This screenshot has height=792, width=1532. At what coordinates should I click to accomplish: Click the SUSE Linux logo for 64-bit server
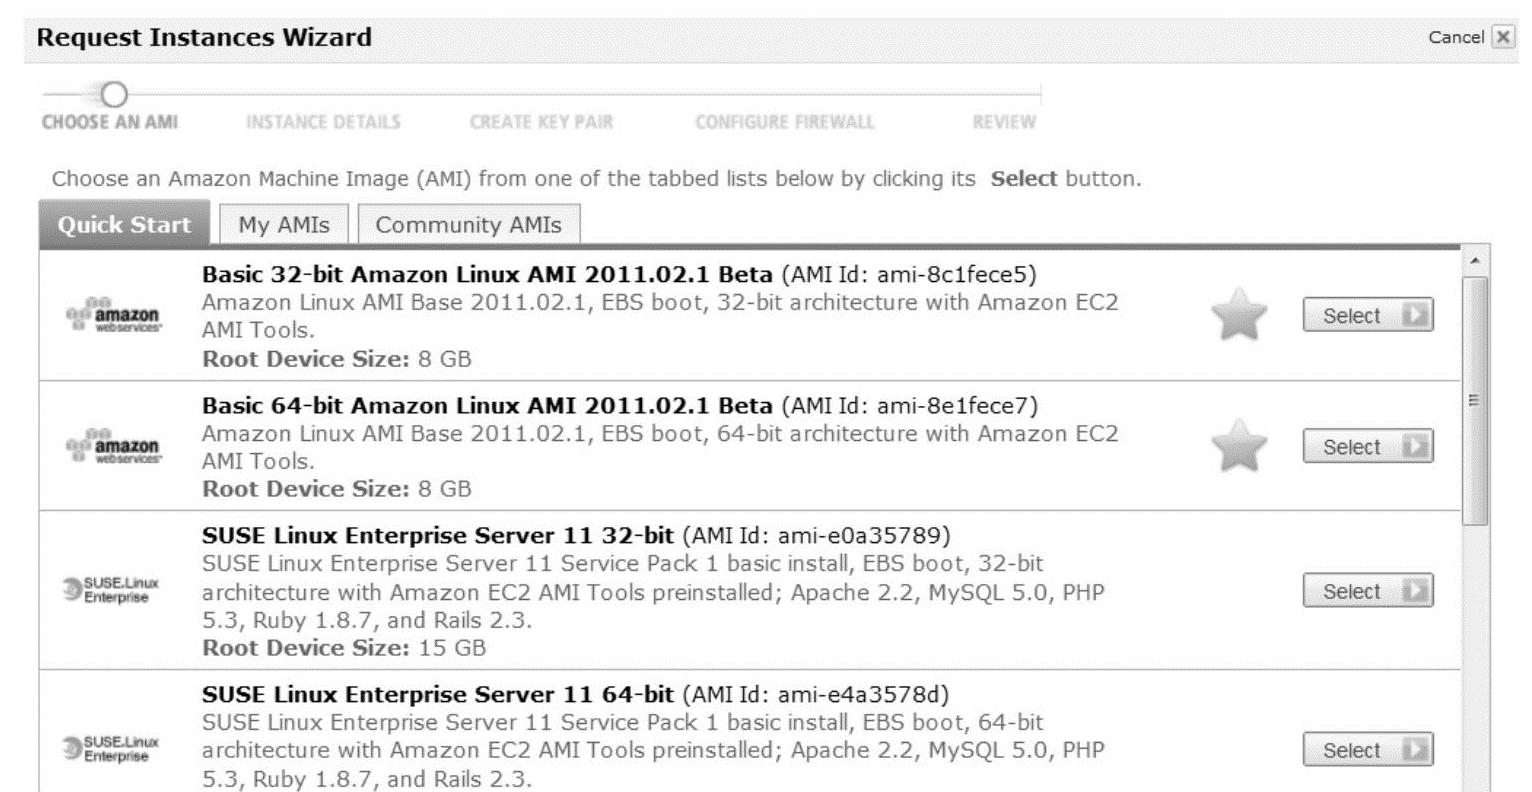(x=111, y=750)
